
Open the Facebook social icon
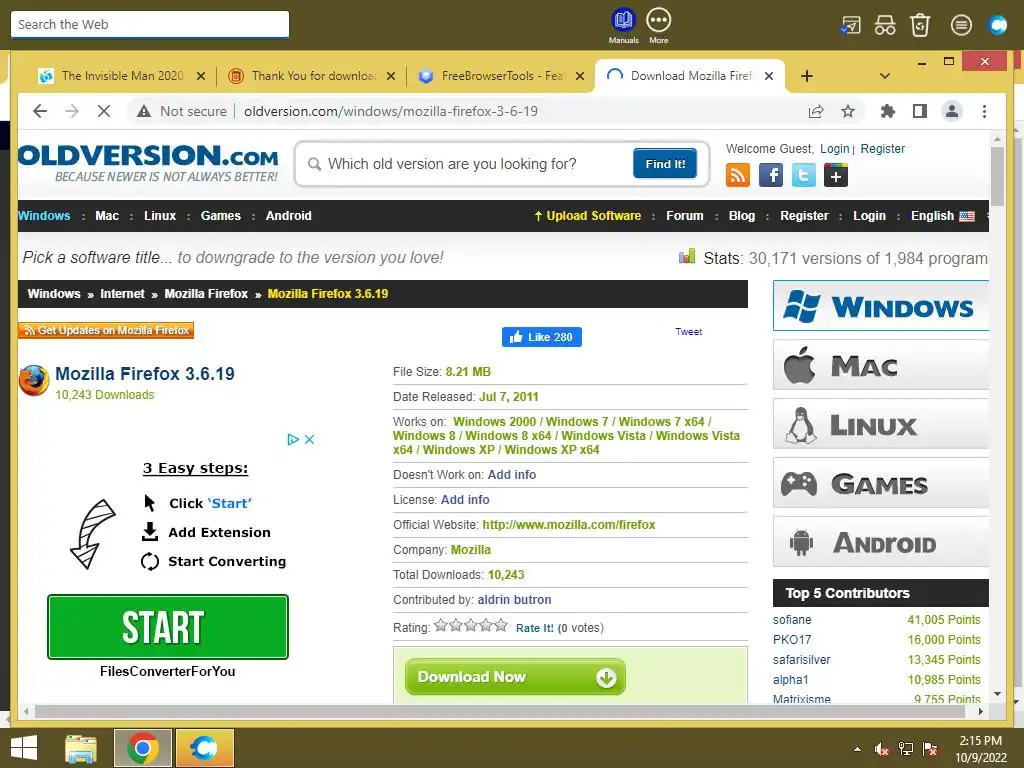click(x=771, y=175)
